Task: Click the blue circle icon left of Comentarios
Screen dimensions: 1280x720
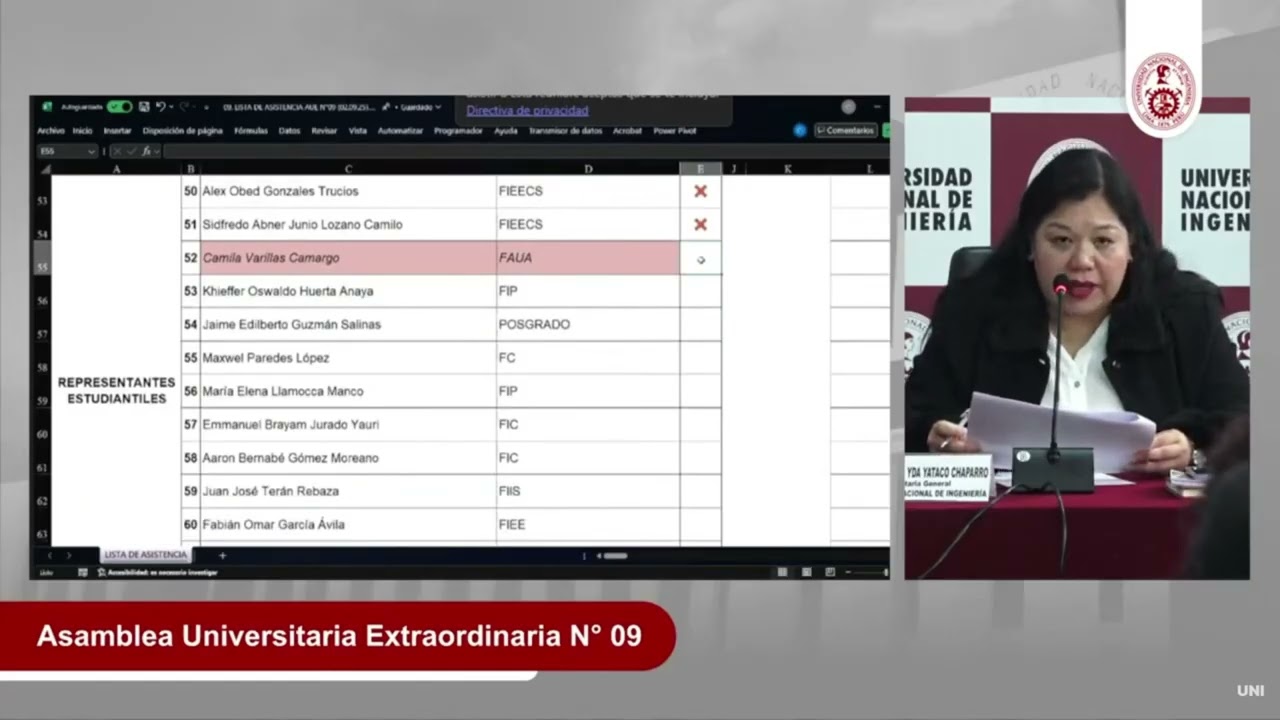Action: [800, 131]
